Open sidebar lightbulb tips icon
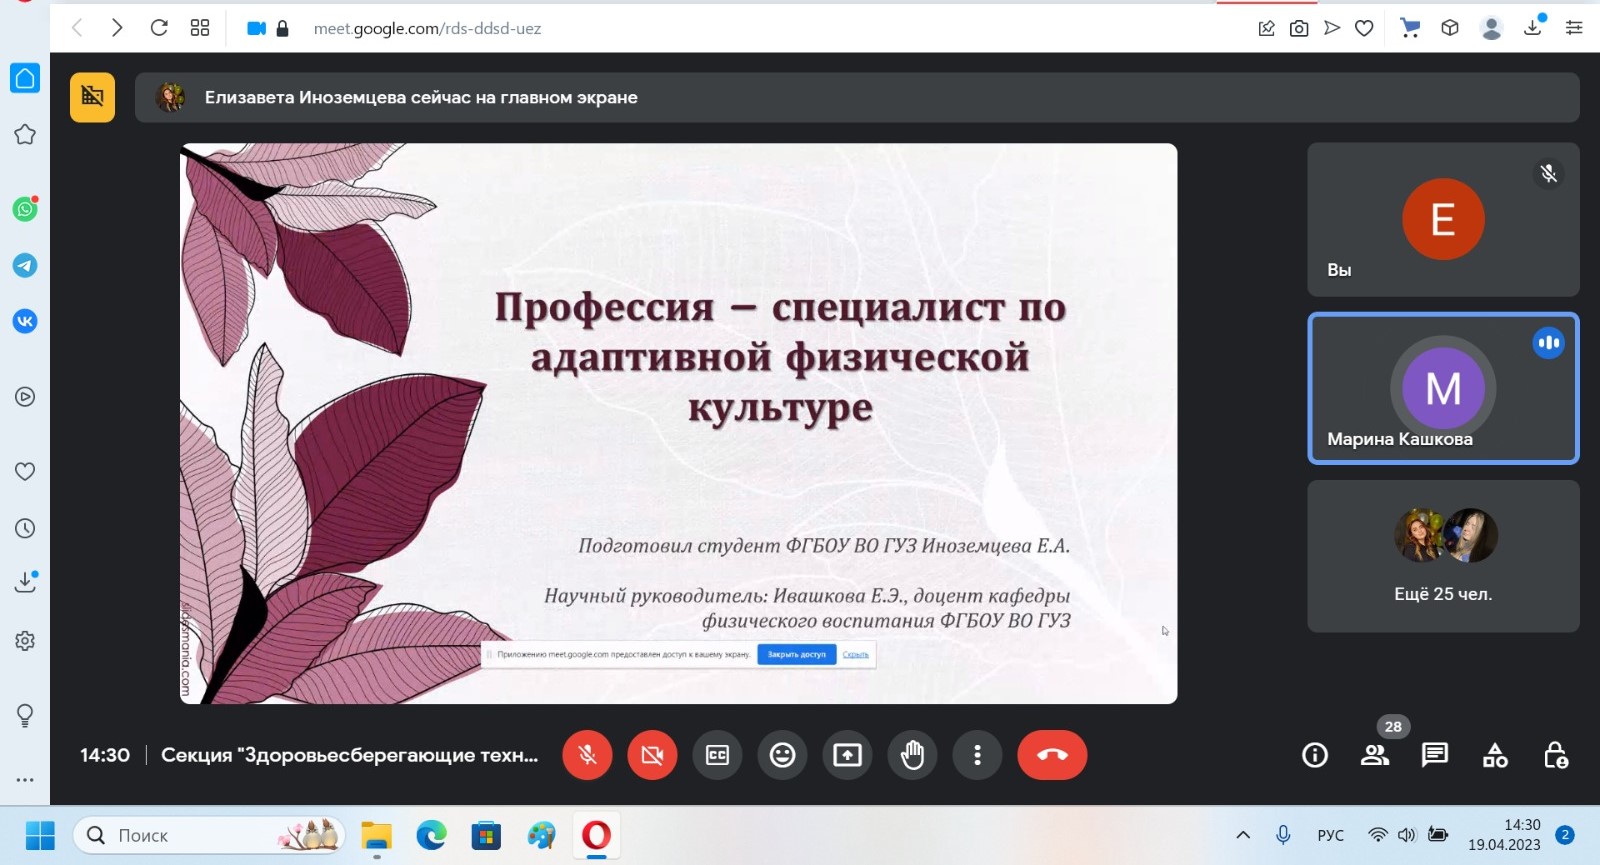Screen dimensions: 1600x865 [x=25, y=715]
